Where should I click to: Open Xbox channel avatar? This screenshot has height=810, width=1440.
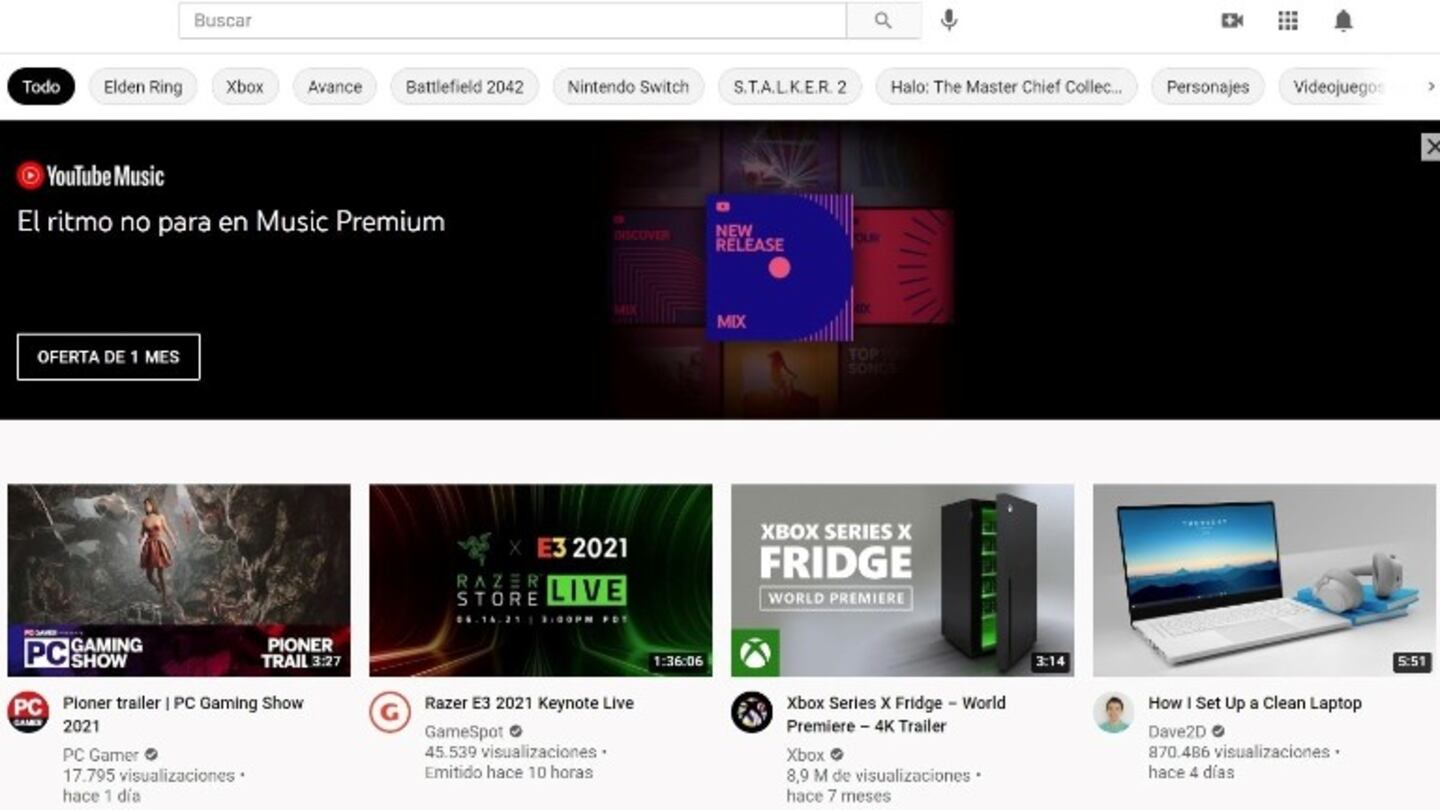point(752,712)
